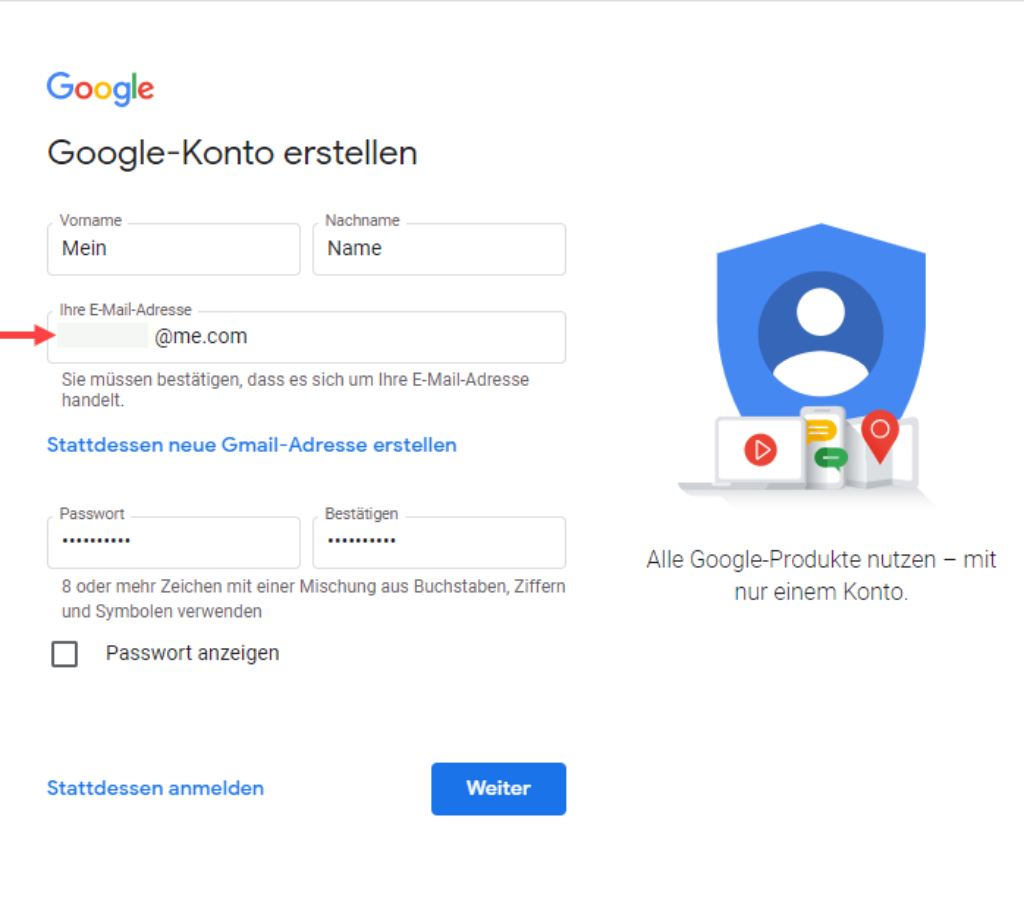Viewport: 1024px width, 902px height.
Task: Click the Alle Google-Produkte nutzen caption
Action: click(821, 575)
